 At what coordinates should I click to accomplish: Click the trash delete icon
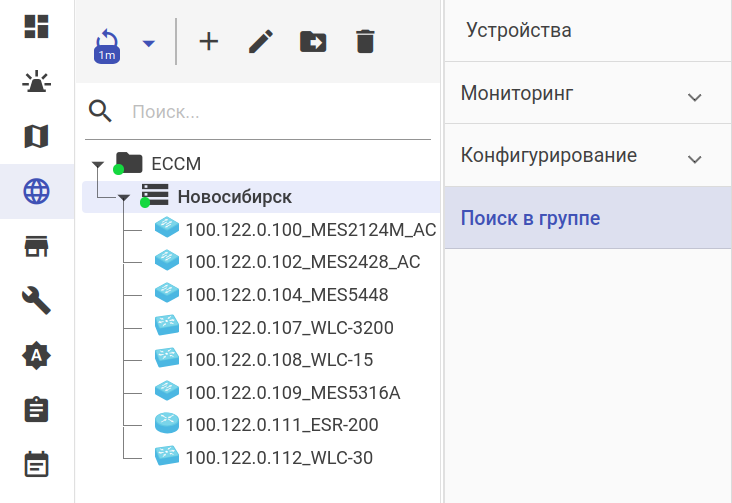pyautogui.click(x=365, y=42)
